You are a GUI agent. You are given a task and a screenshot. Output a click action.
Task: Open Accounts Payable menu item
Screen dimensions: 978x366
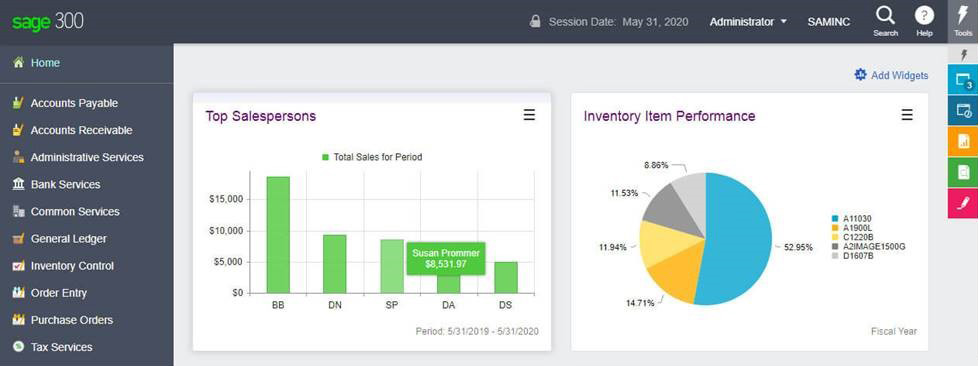pyautogui.click(x=74, y=103)
